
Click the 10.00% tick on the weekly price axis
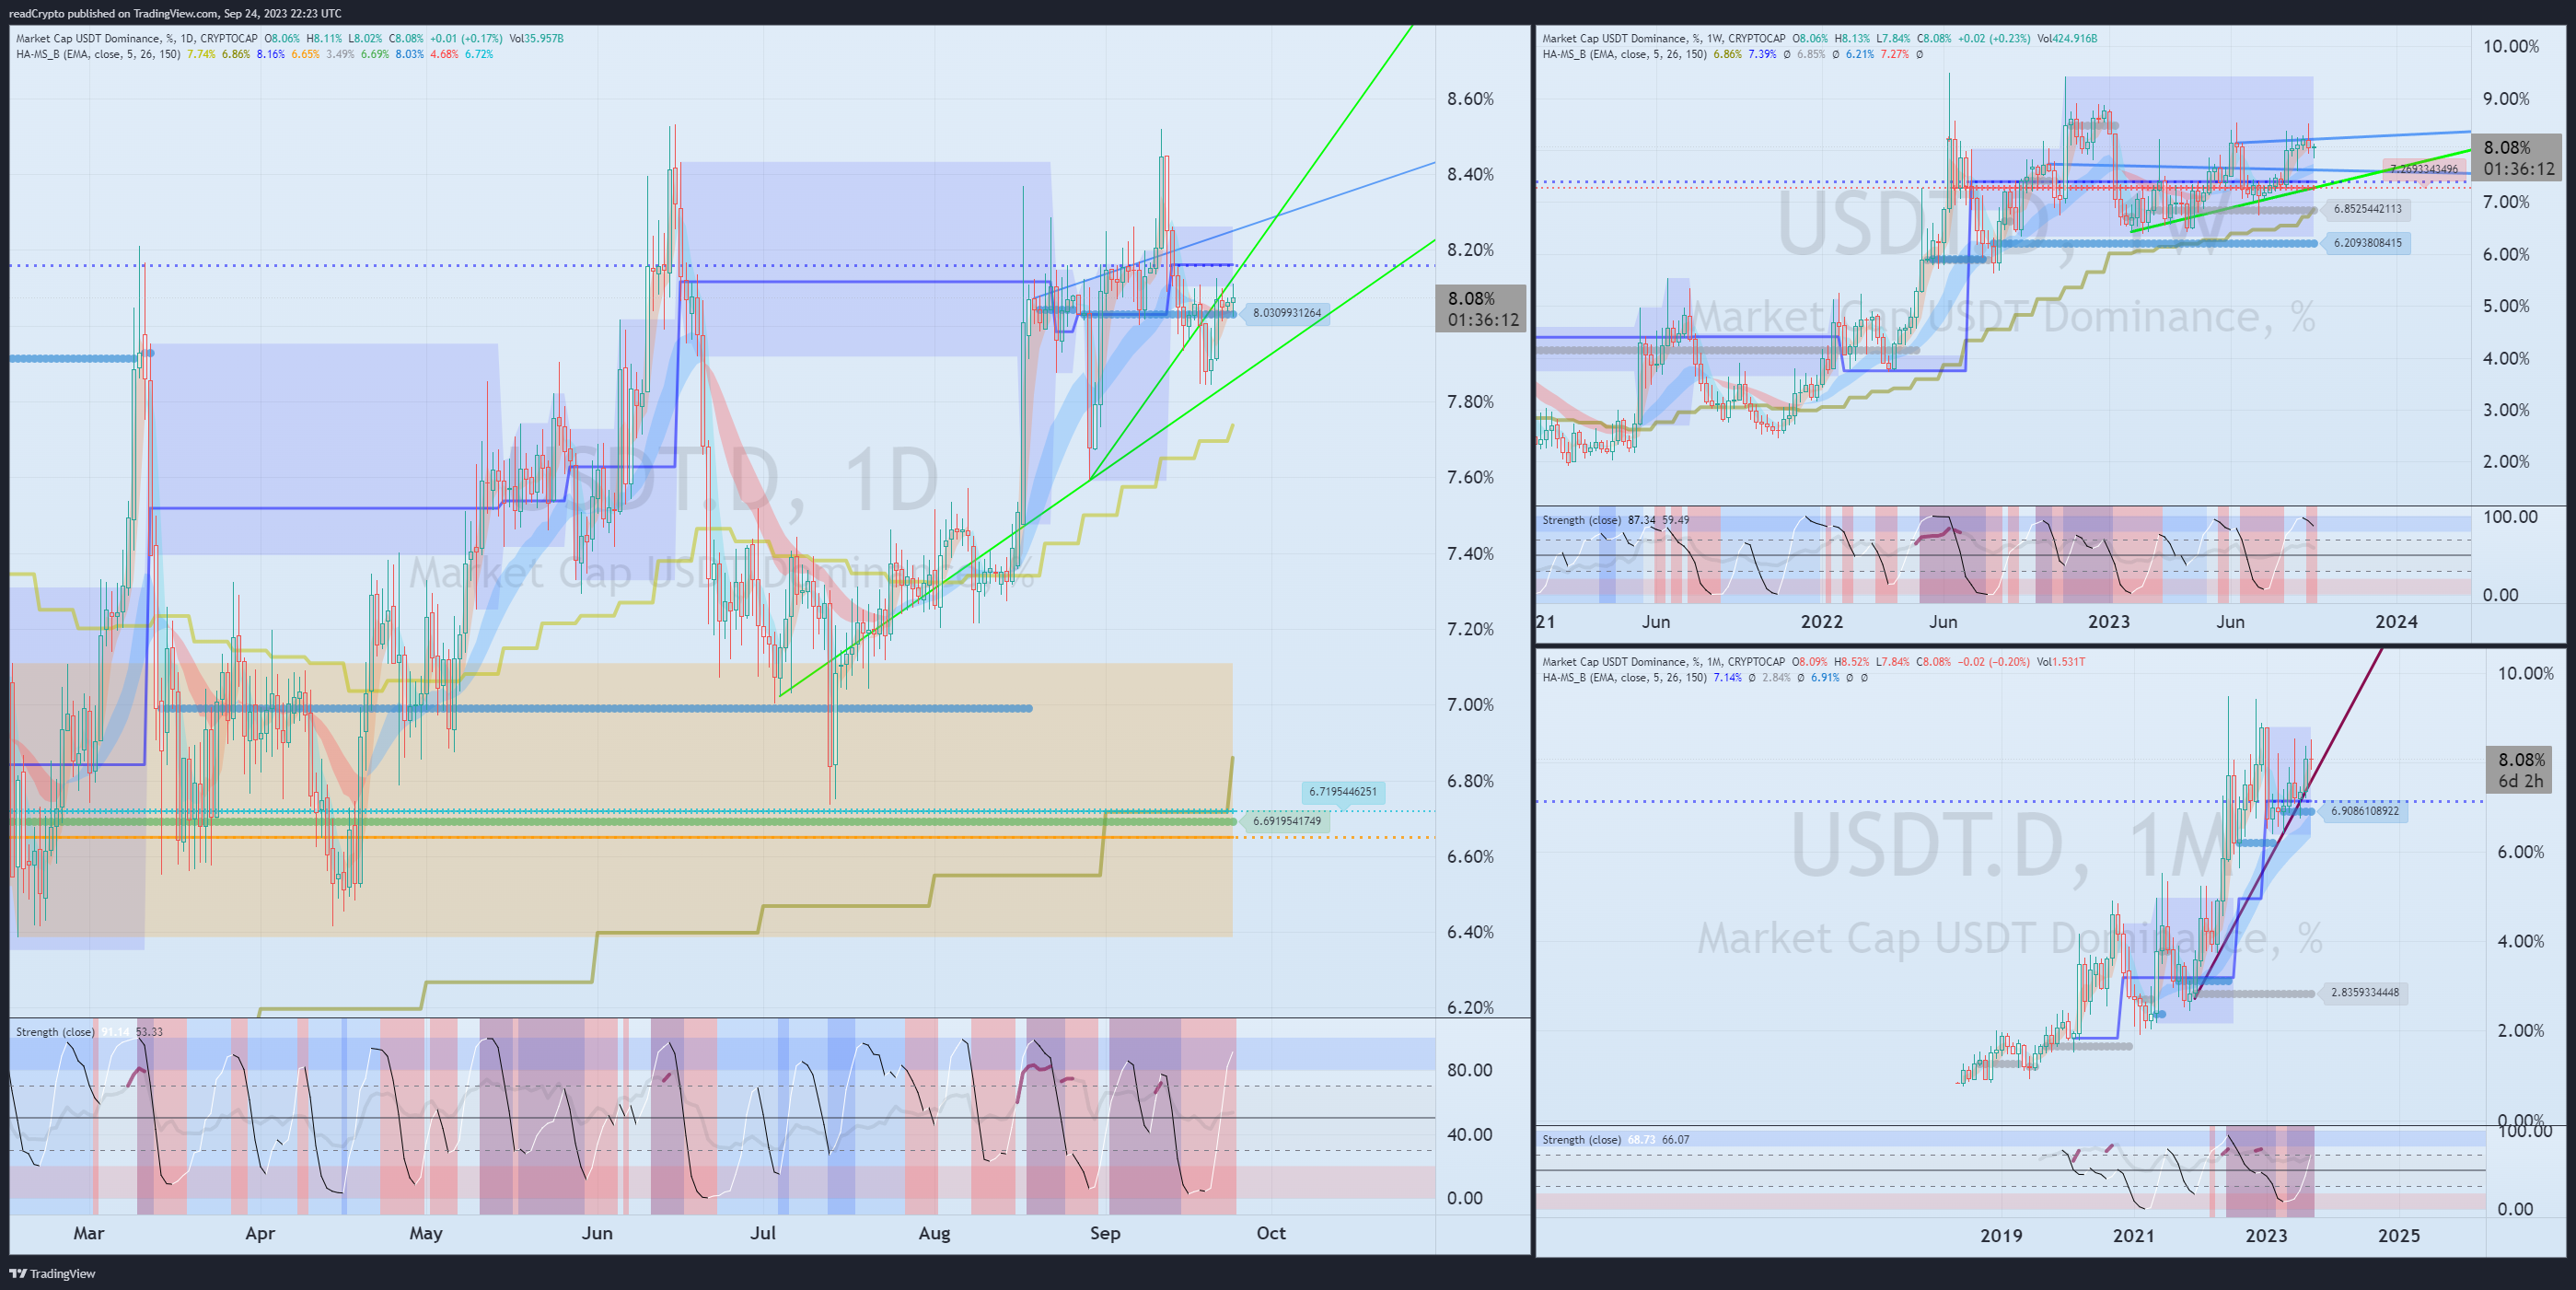[x=2510, y=46]
